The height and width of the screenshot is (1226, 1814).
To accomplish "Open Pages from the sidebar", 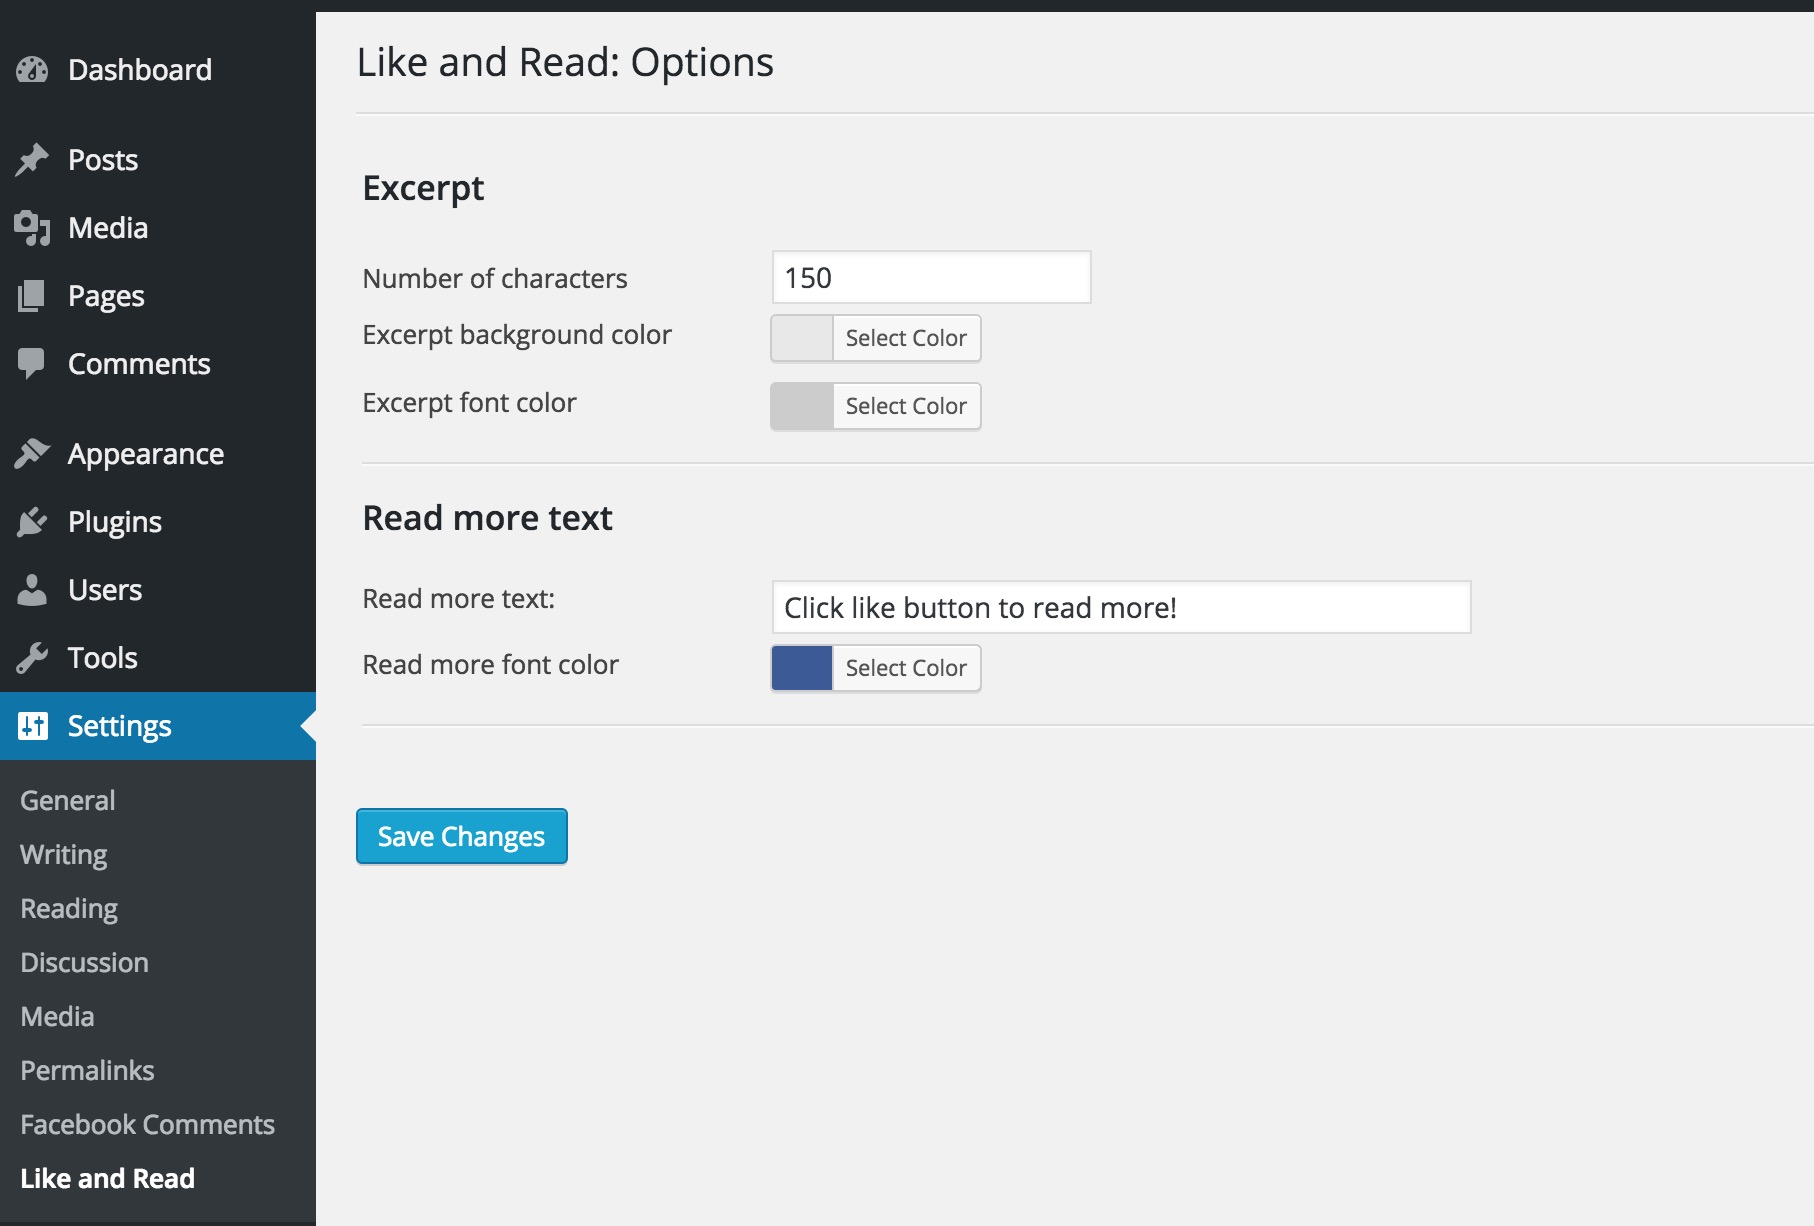I will point(158,296).
